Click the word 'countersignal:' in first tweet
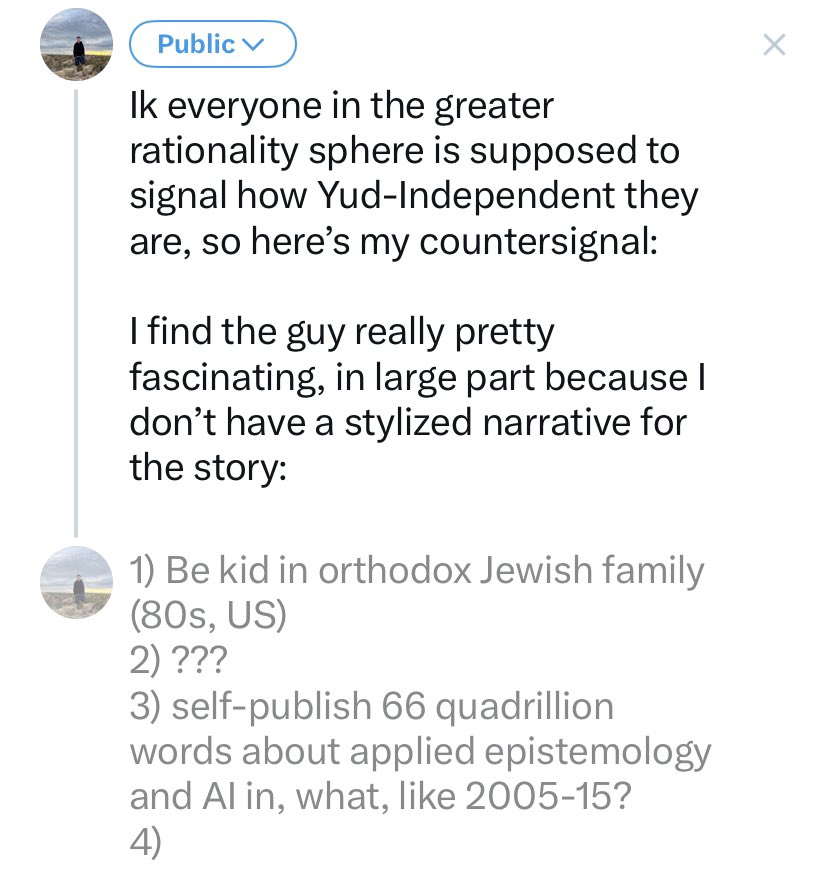Image resolution: width=828 pixels, height=883 pixels. point(538,243)
